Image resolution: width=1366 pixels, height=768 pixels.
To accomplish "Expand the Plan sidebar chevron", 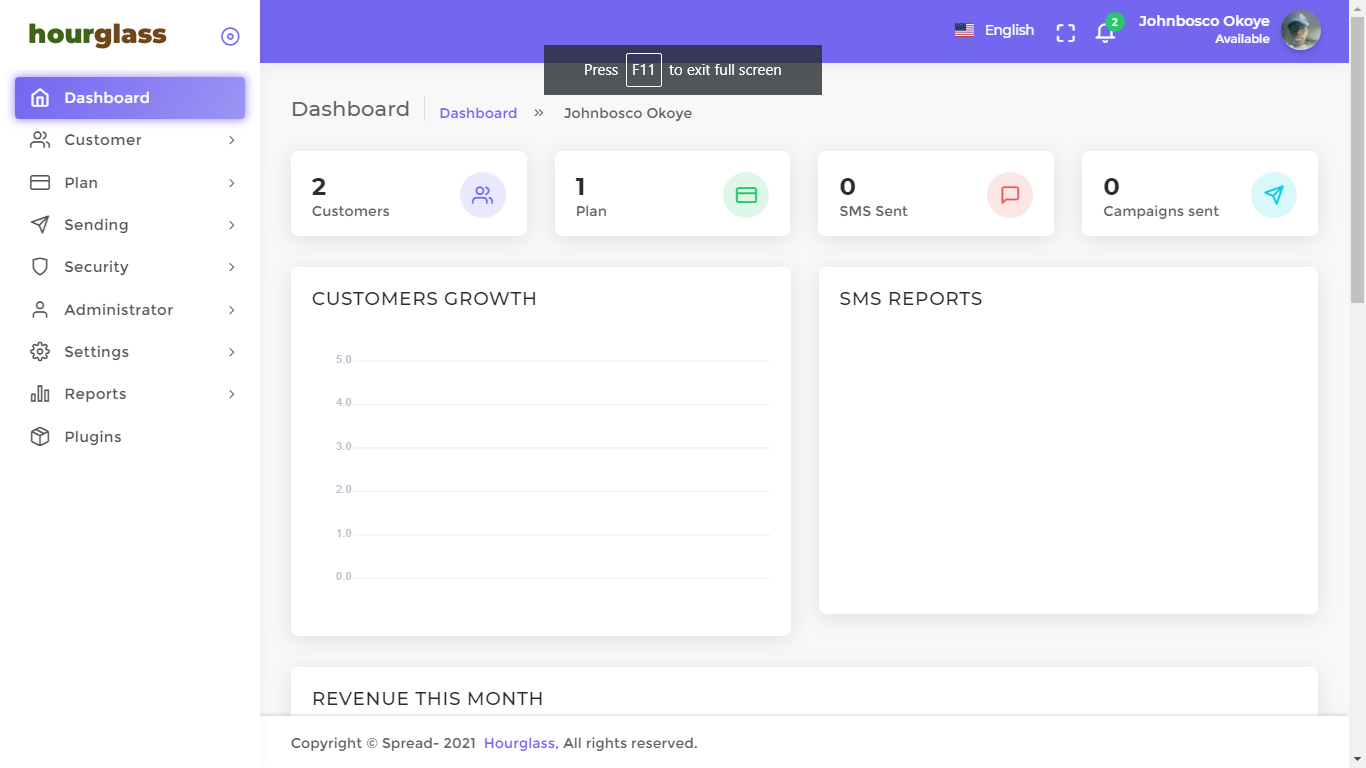I will coord(231,183).
